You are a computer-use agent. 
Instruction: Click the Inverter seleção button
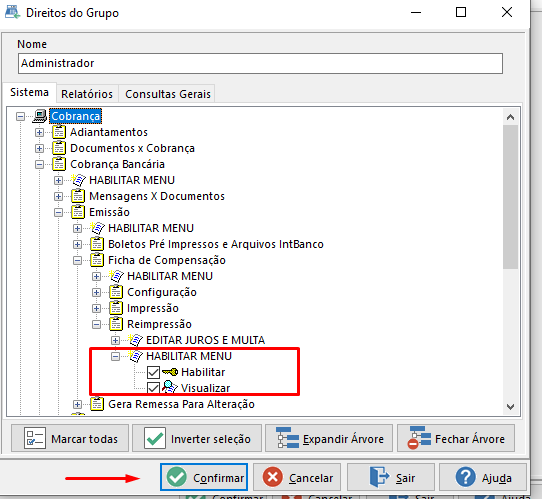coord(197,438)
